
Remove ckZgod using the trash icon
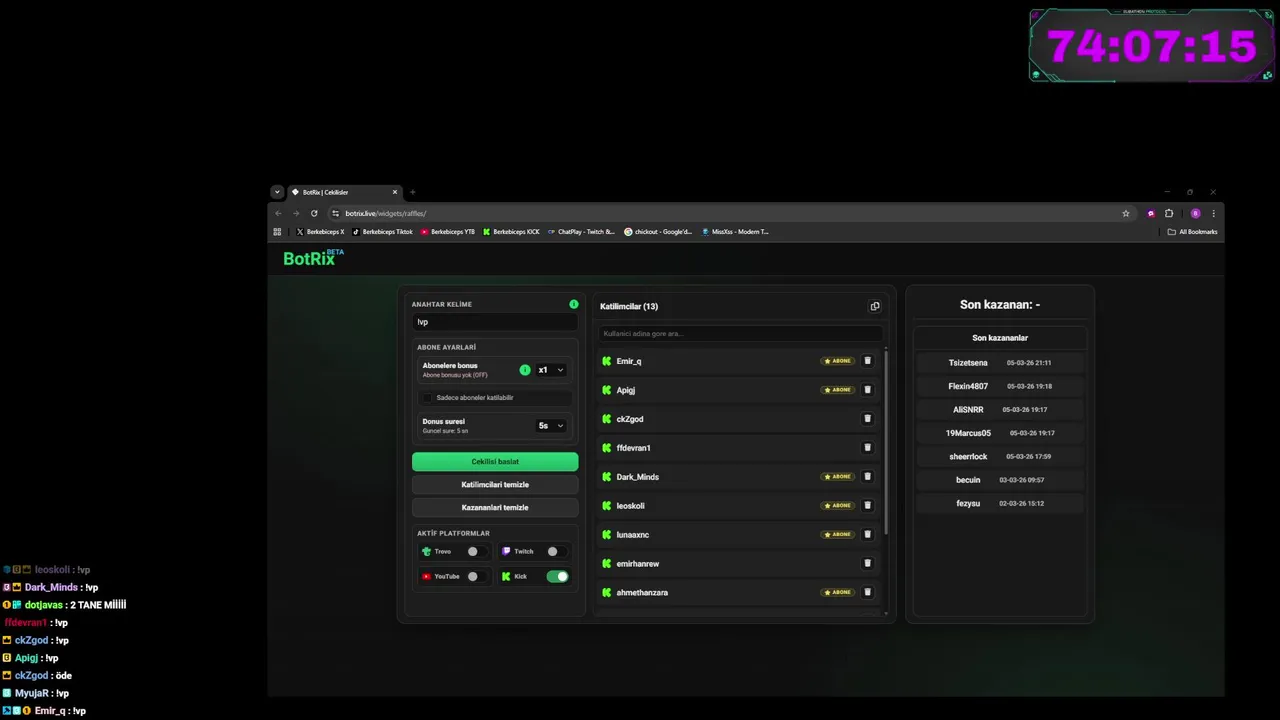coord(868,419)
